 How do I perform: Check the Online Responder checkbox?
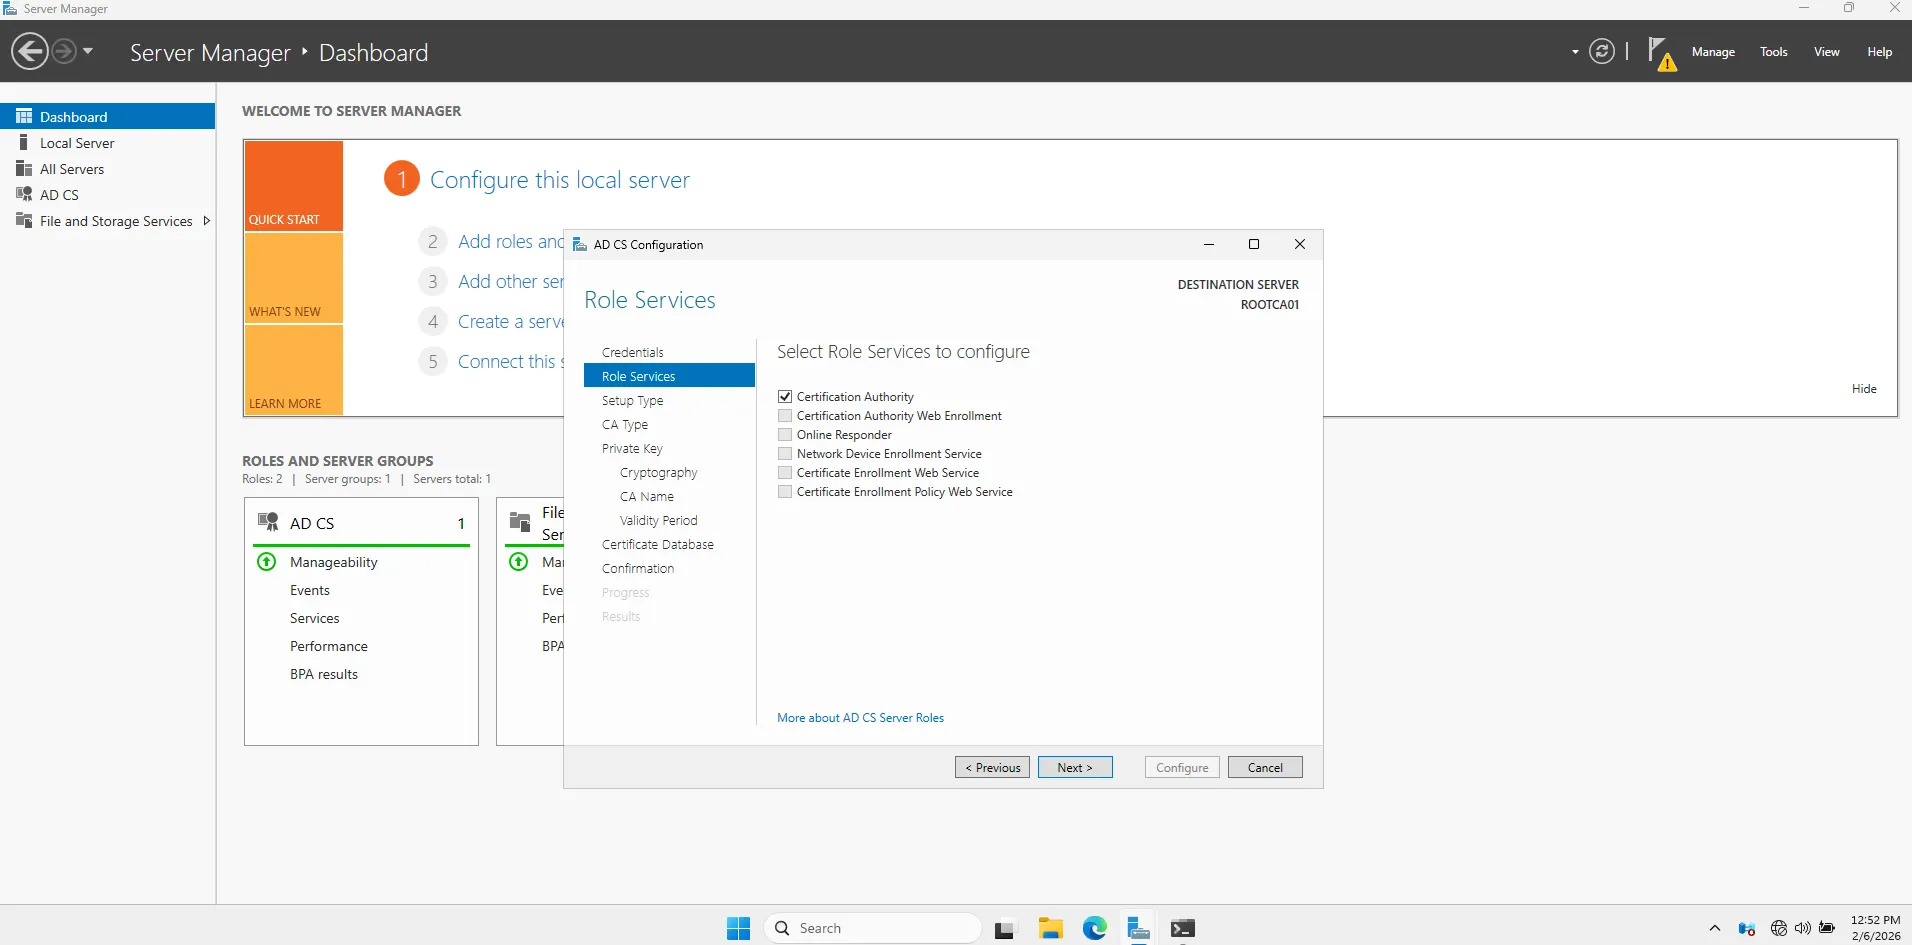(x=785, y=435)
